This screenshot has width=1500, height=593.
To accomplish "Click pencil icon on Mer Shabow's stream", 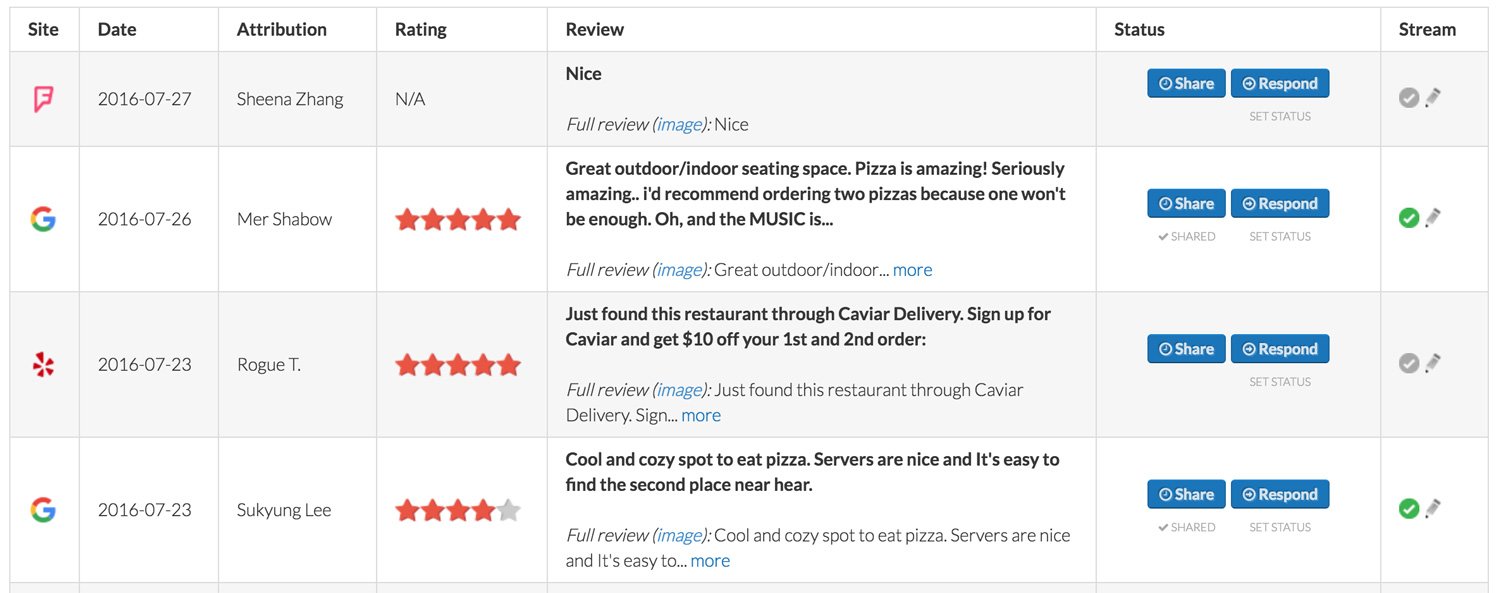I will point(1433,217).
